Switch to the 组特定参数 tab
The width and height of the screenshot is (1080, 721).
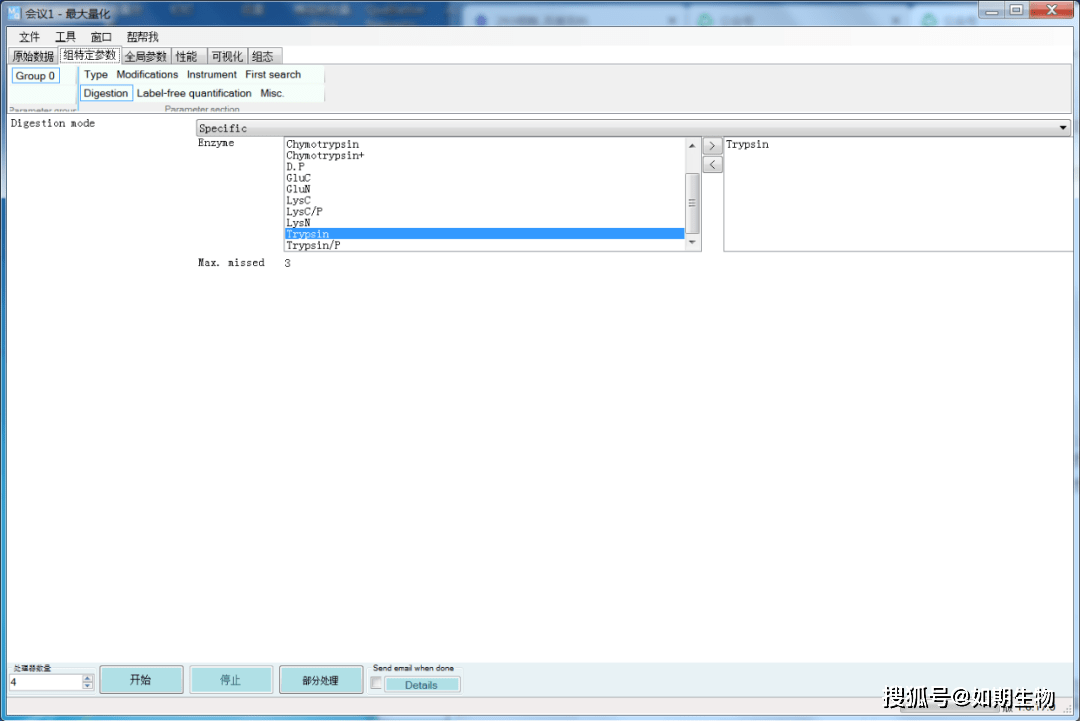(x=90, y=56)
